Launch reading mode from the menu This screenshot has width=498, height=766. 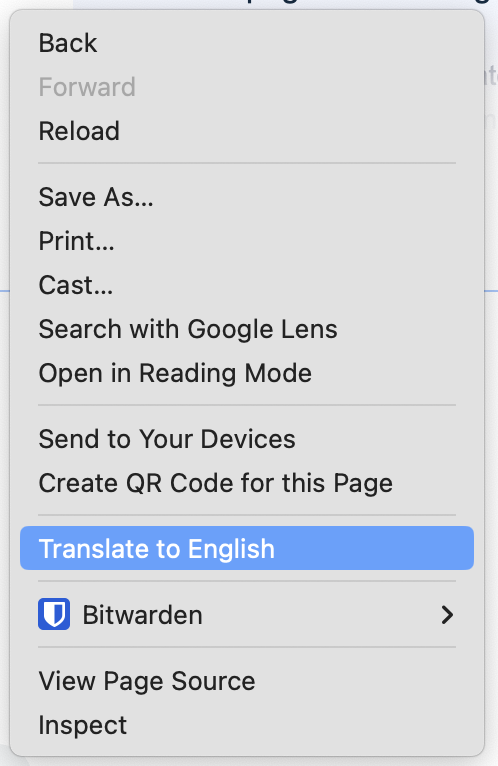pyautogui.click(x=247, y=373)
